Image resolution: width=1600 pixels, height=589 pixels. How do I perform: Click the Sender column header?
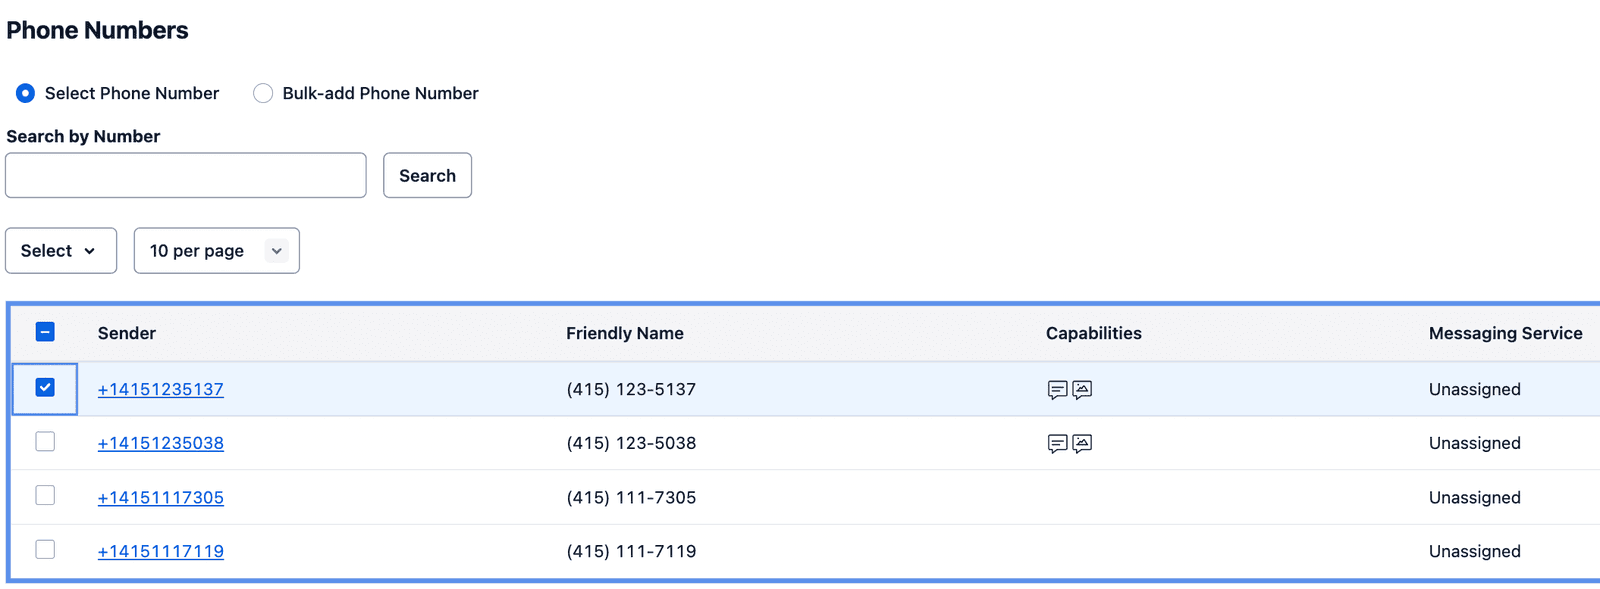pos(126,333)
